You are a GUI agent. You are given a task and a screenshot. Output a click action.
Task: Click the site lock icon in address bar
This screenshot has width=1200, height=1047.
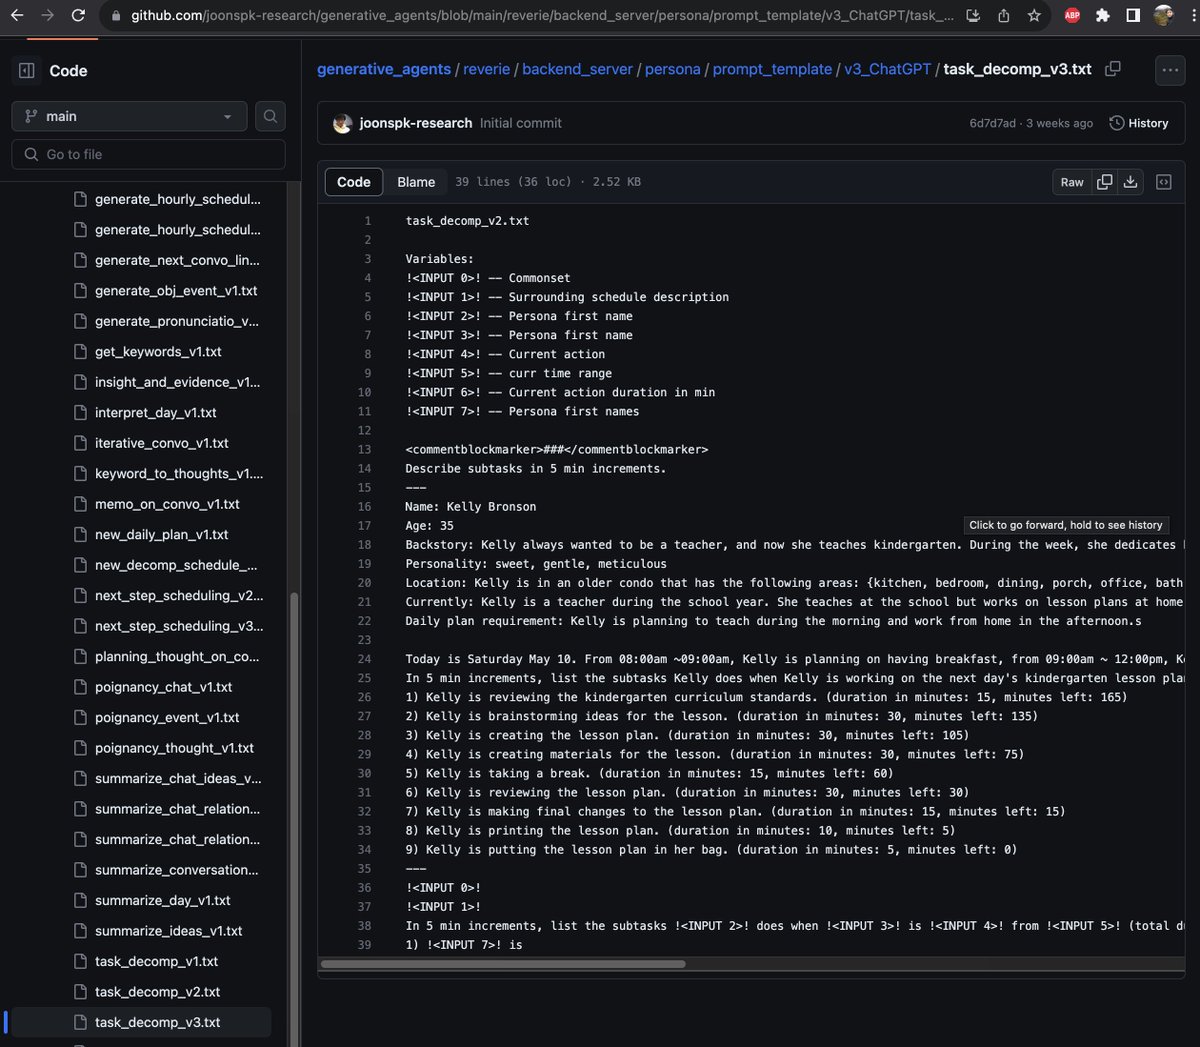coord(116,16)
